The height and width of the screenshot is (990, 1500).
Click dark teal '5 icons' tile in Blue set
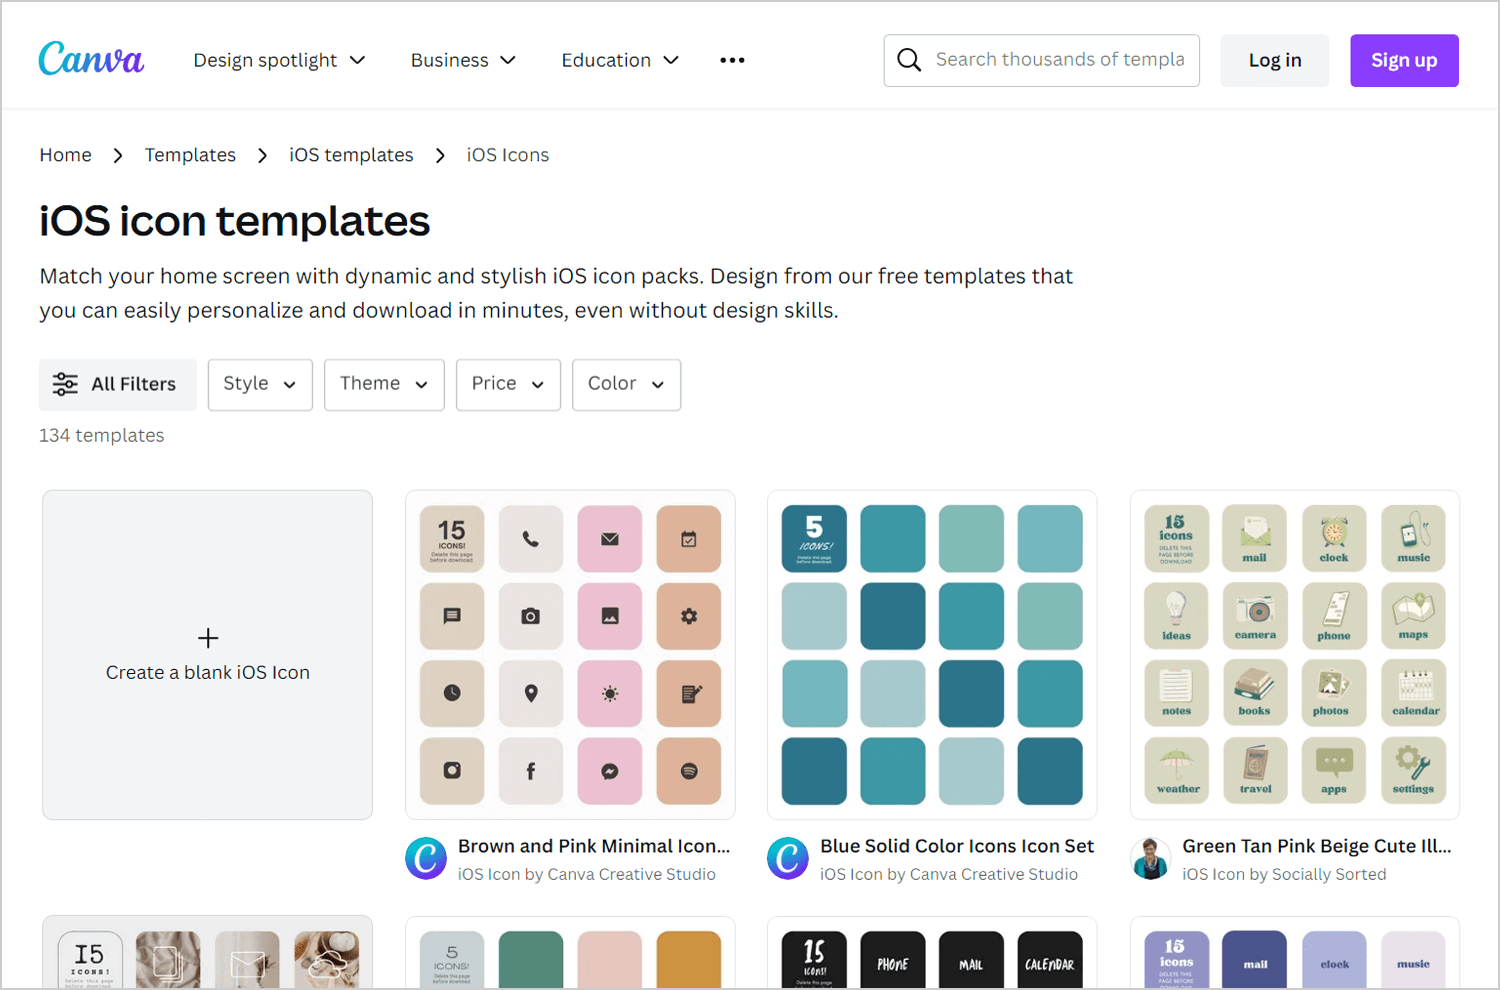click(x=814, y=539)
